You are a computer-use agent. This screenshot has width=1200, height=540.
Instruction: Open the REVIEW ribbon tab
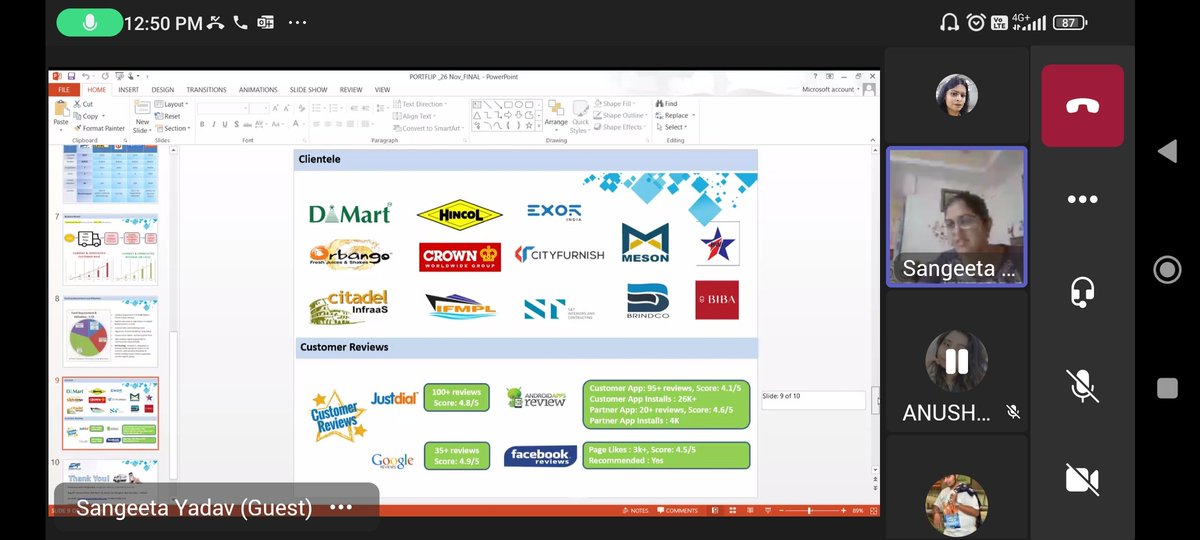351,89
